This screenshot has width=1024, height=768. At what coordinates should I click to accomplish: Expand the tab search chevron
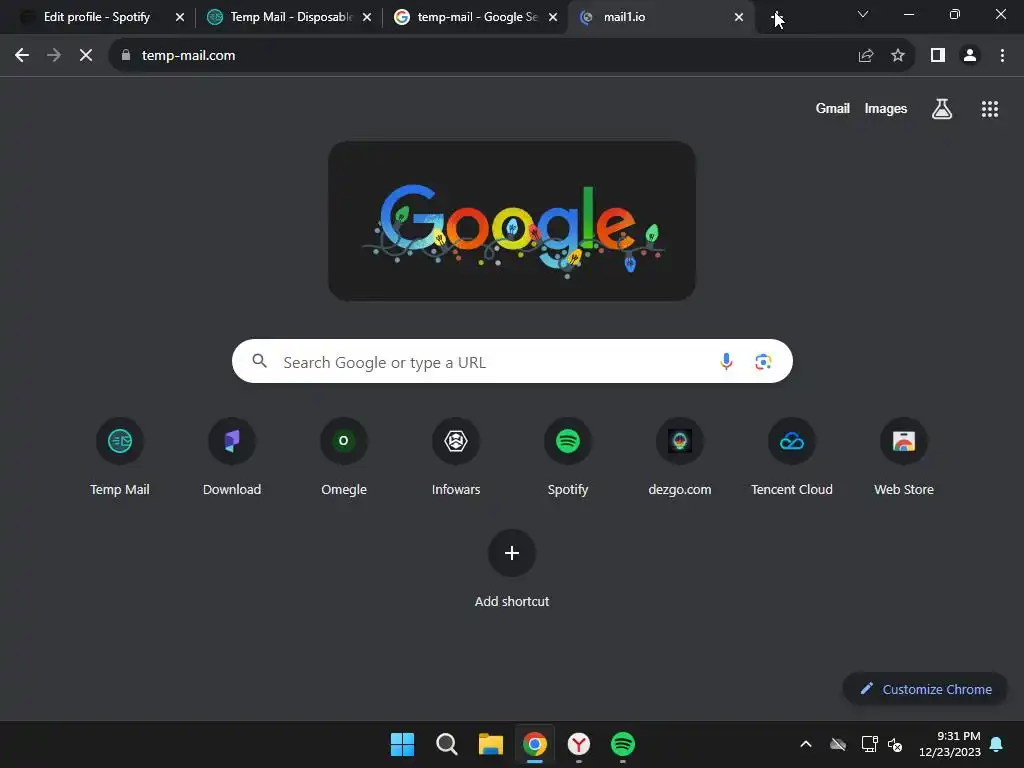point(863,14)
